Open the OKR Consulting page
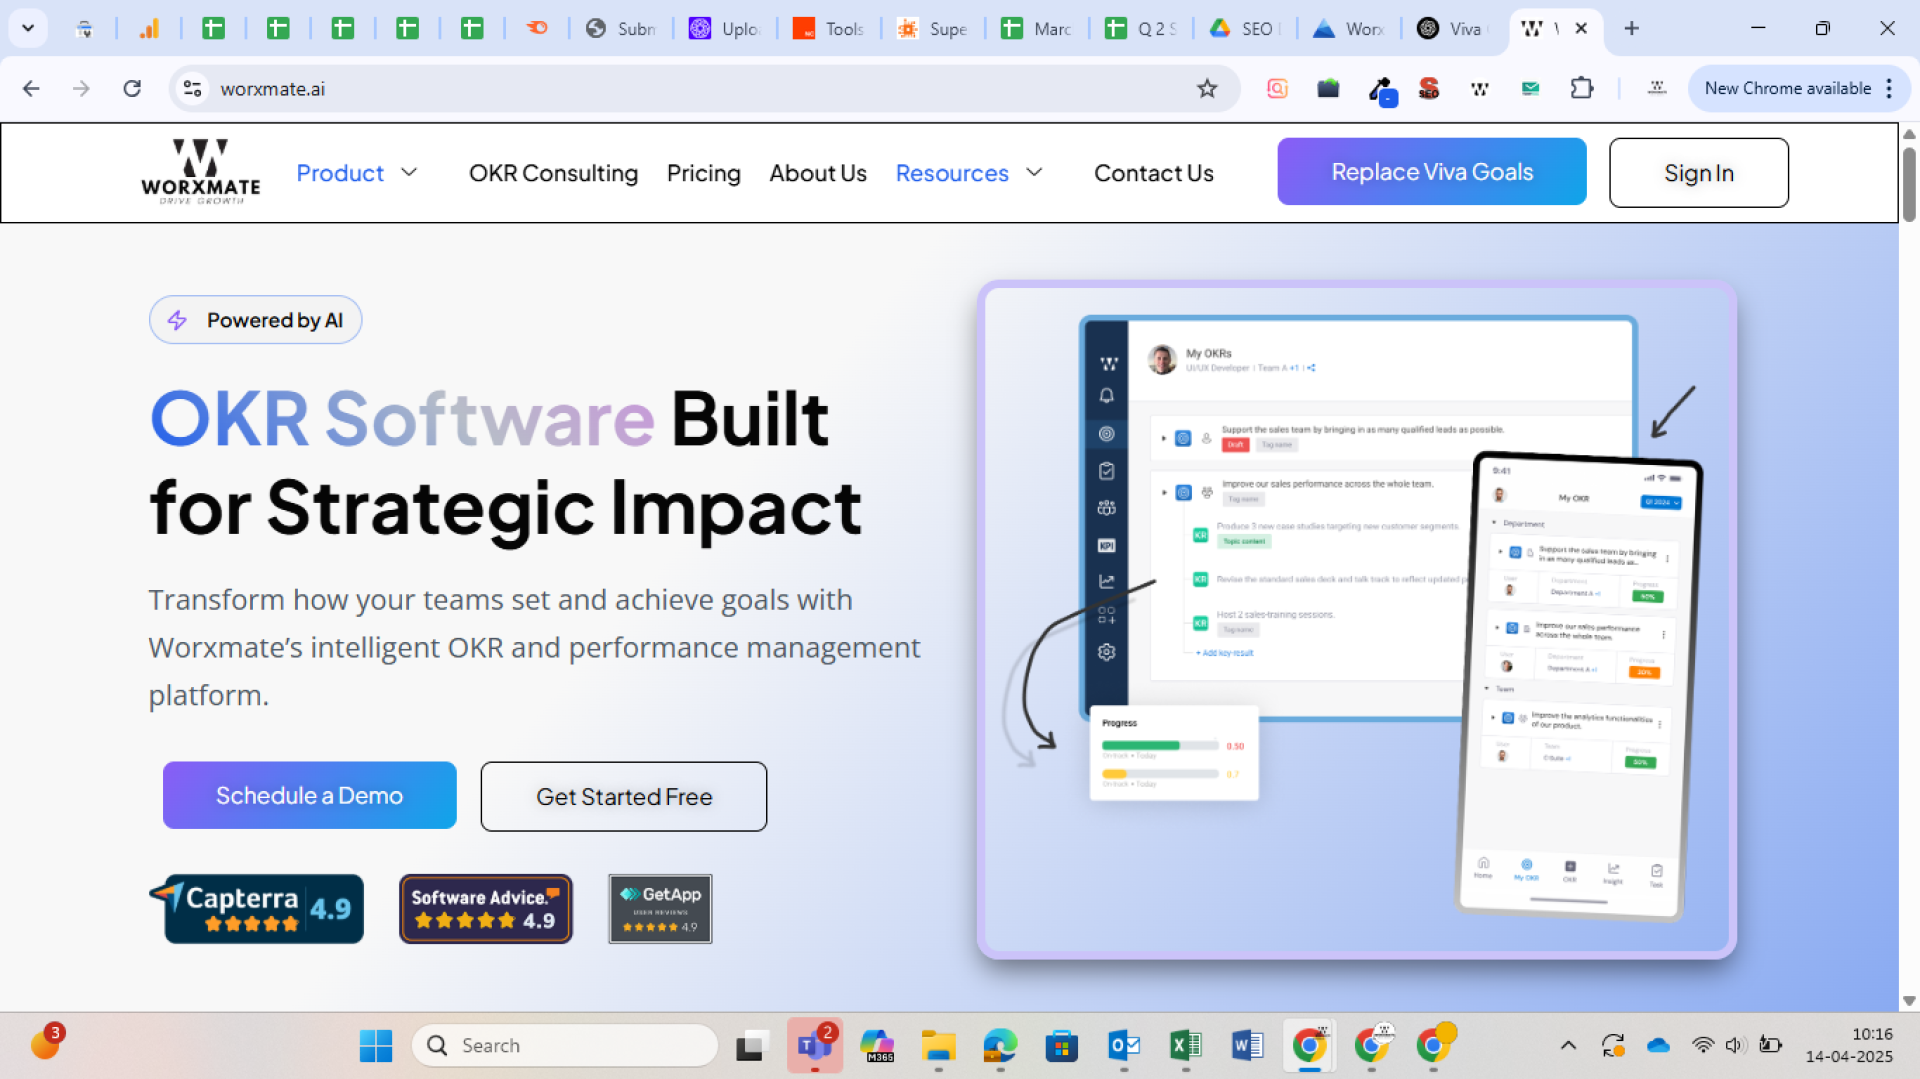 [x=553, y=172]
